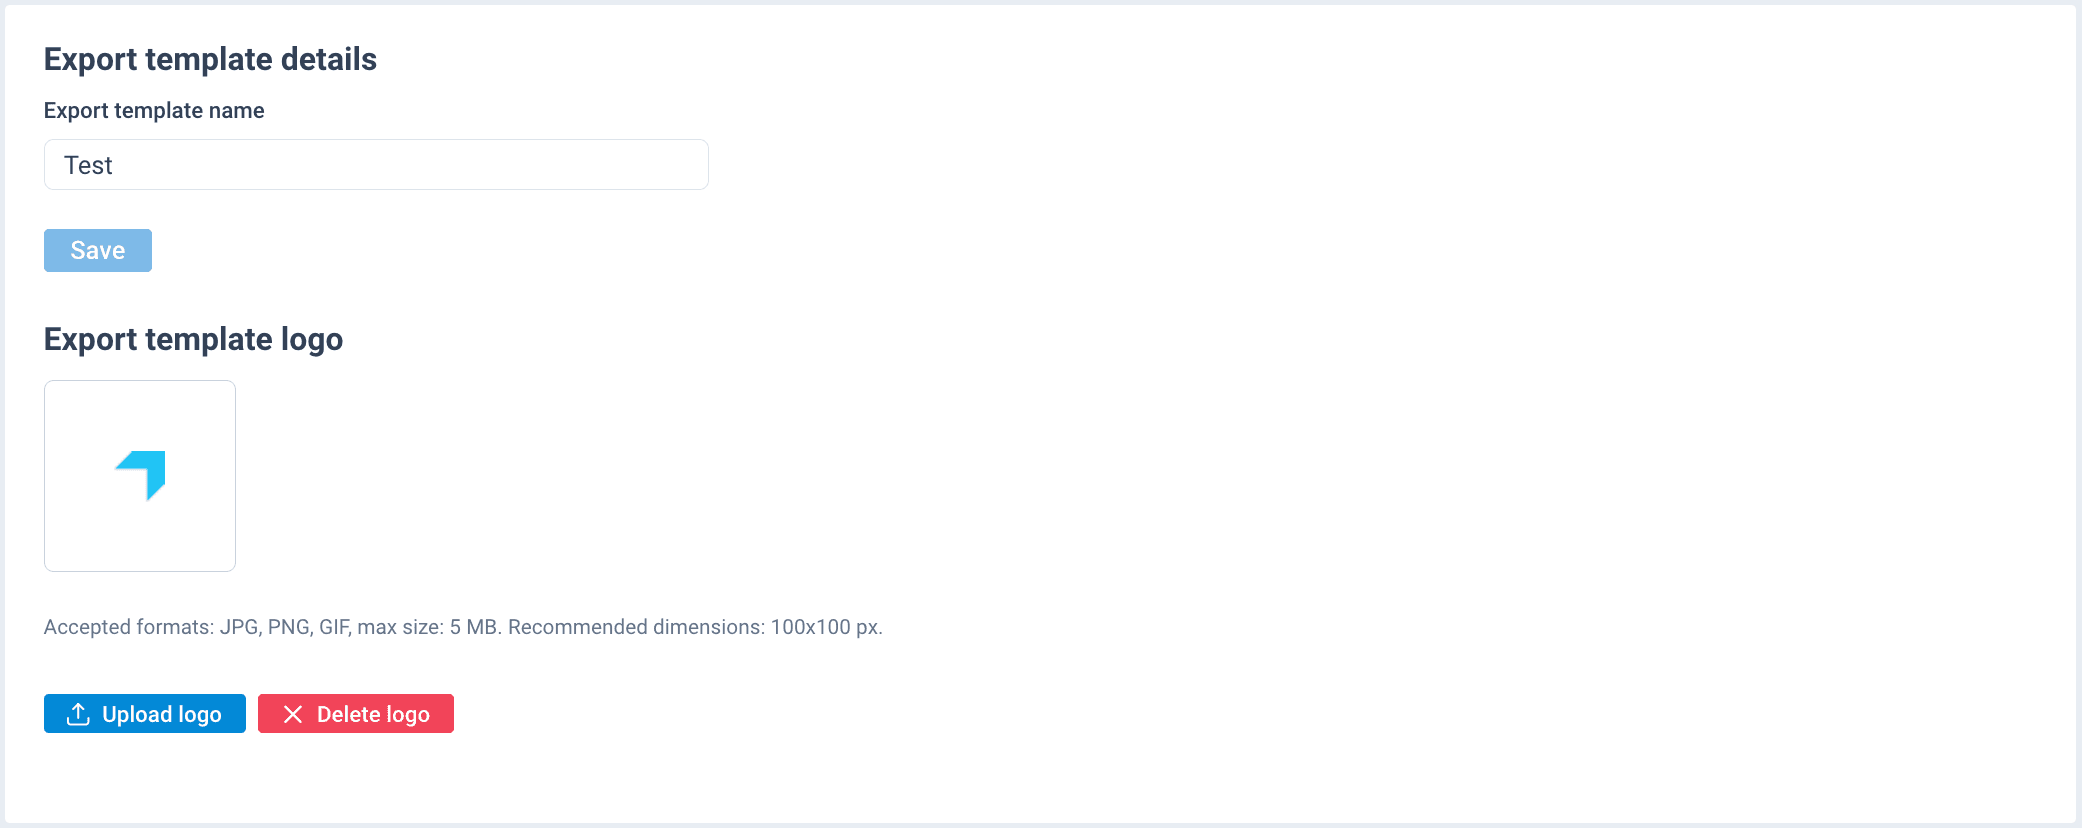Image resolution: width=2082 pixels, height=828 pixels.
Task: Delete the current template logo
Action: tap(356, 714)
